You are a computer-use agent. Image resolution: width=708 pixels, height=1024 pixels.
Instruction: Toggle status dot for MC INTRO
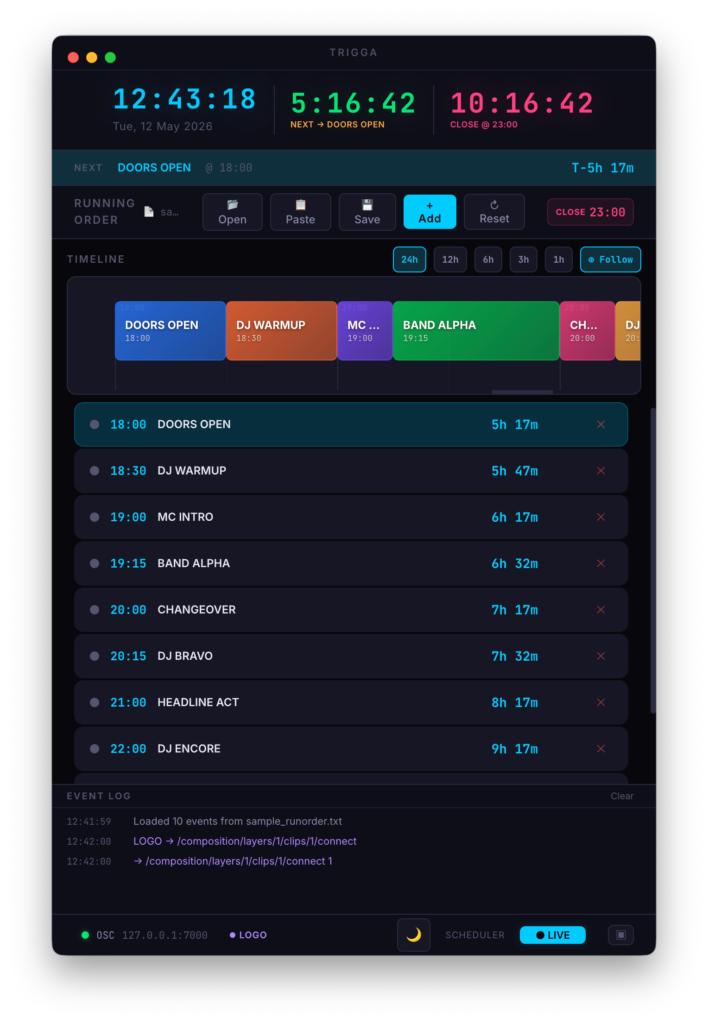[x=94, y=517]
